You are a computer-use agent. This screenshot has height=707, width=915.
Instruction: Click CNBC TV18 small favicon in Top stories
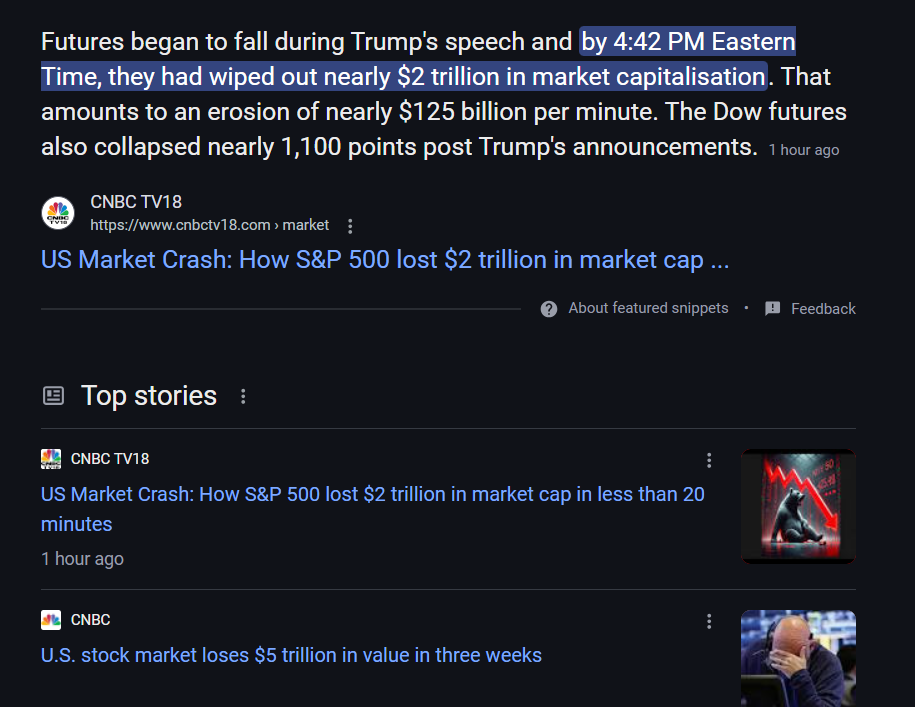point(51,459)
